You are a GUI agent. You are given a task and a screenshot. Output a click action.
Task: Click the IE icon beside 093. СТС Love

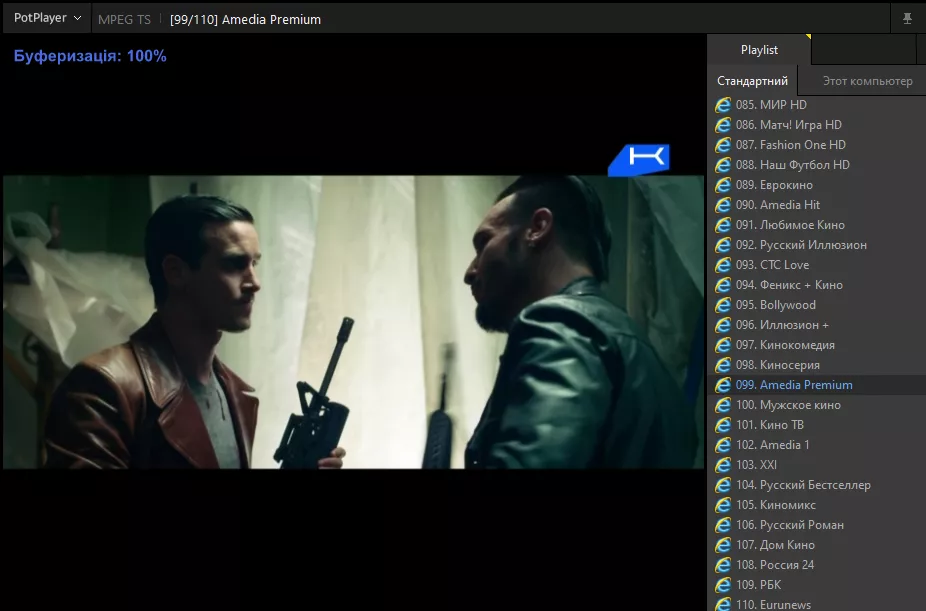[723, 265]
